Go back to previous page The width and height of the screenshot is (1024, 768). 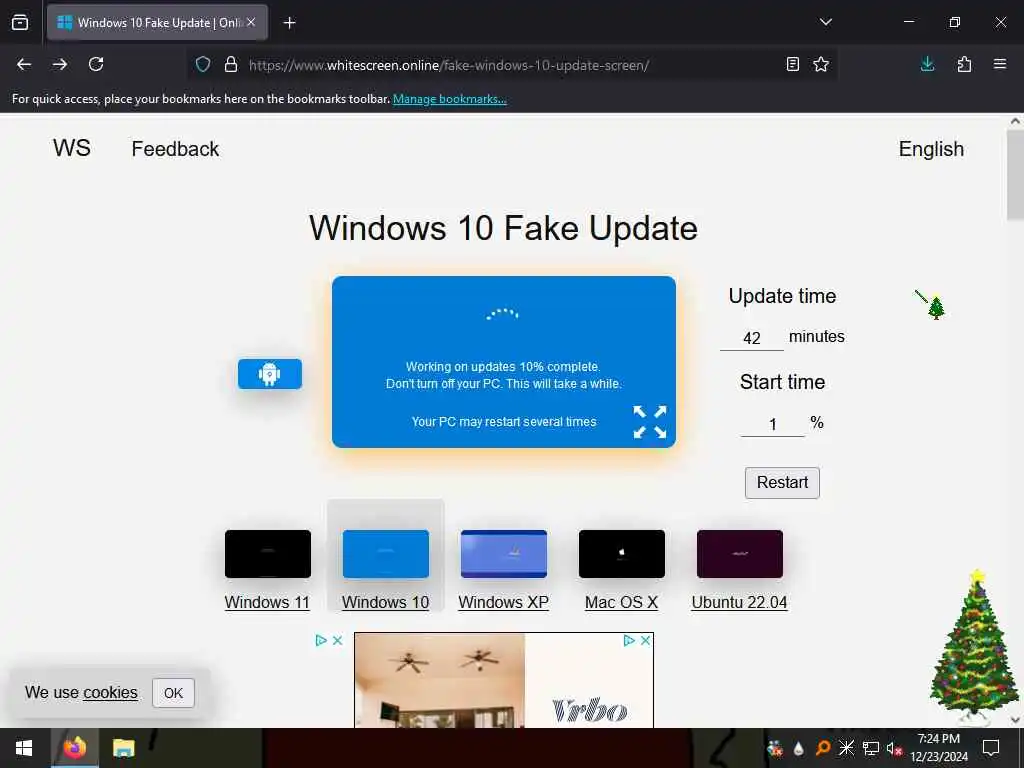[x=24, y=65]
